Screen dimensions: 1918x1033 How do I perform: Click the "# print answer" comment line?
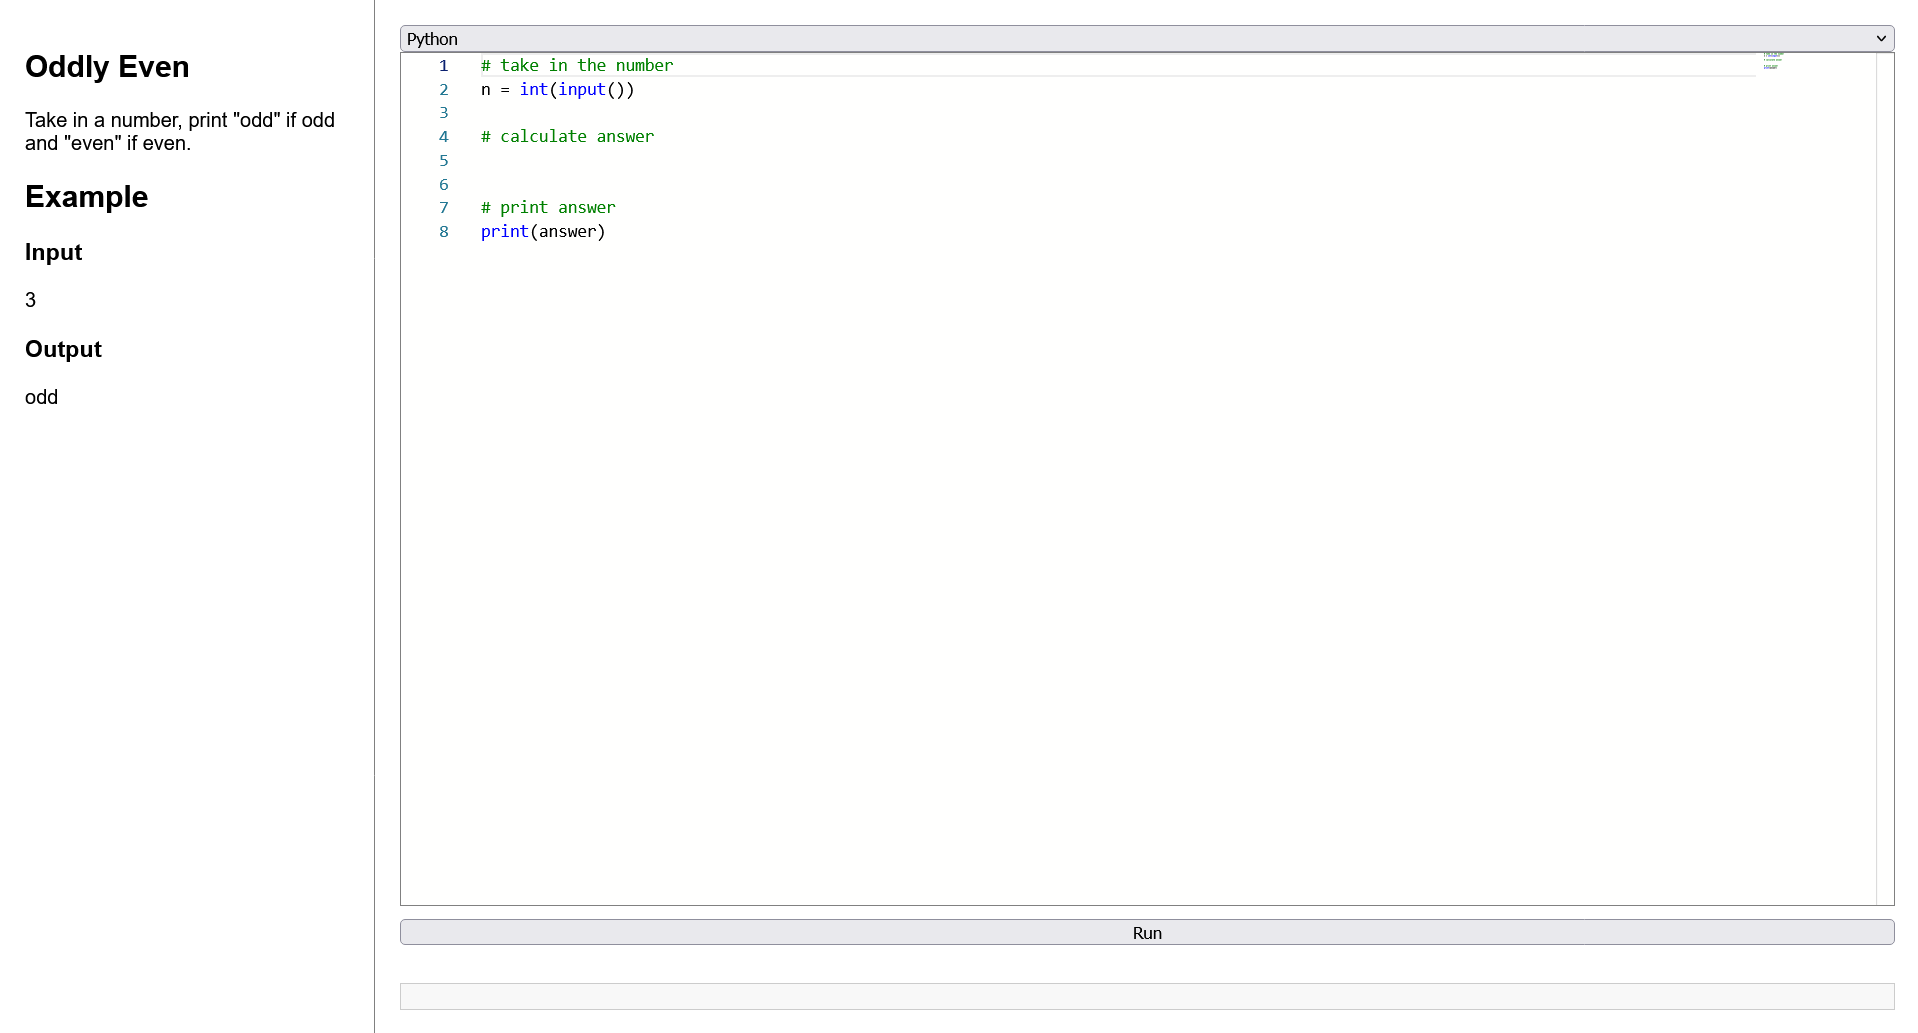548,207
